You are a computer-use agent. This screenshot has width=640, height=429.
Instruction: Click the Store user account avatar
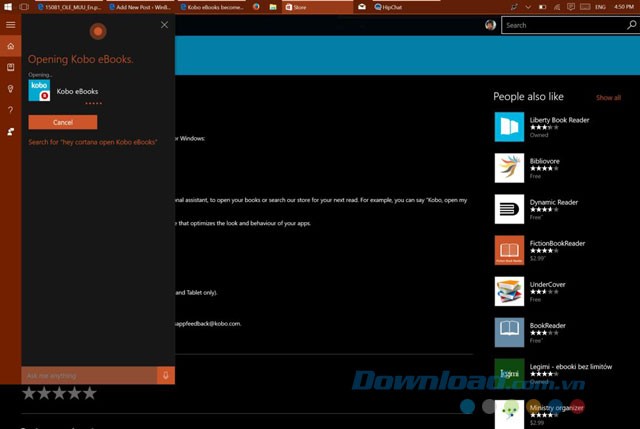coord(490,25)
